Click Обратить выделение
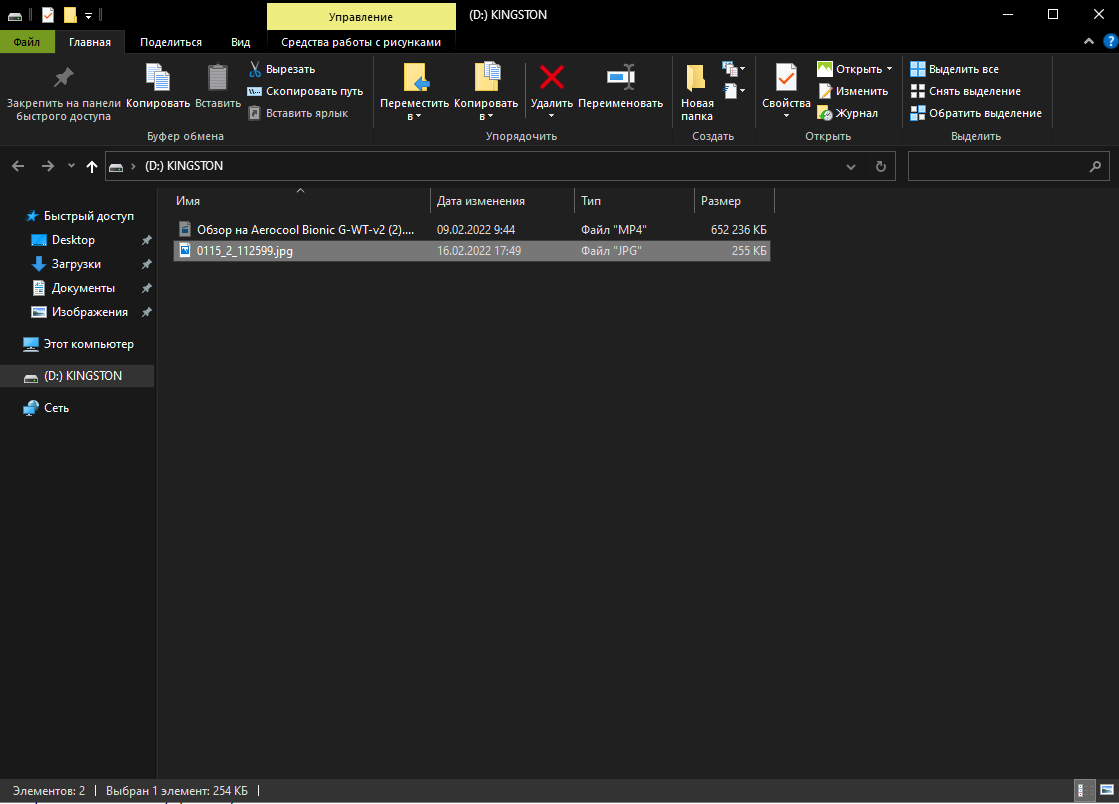This screenshot has height=804, width=1119. pyautogui.click(x=976, y=113)
